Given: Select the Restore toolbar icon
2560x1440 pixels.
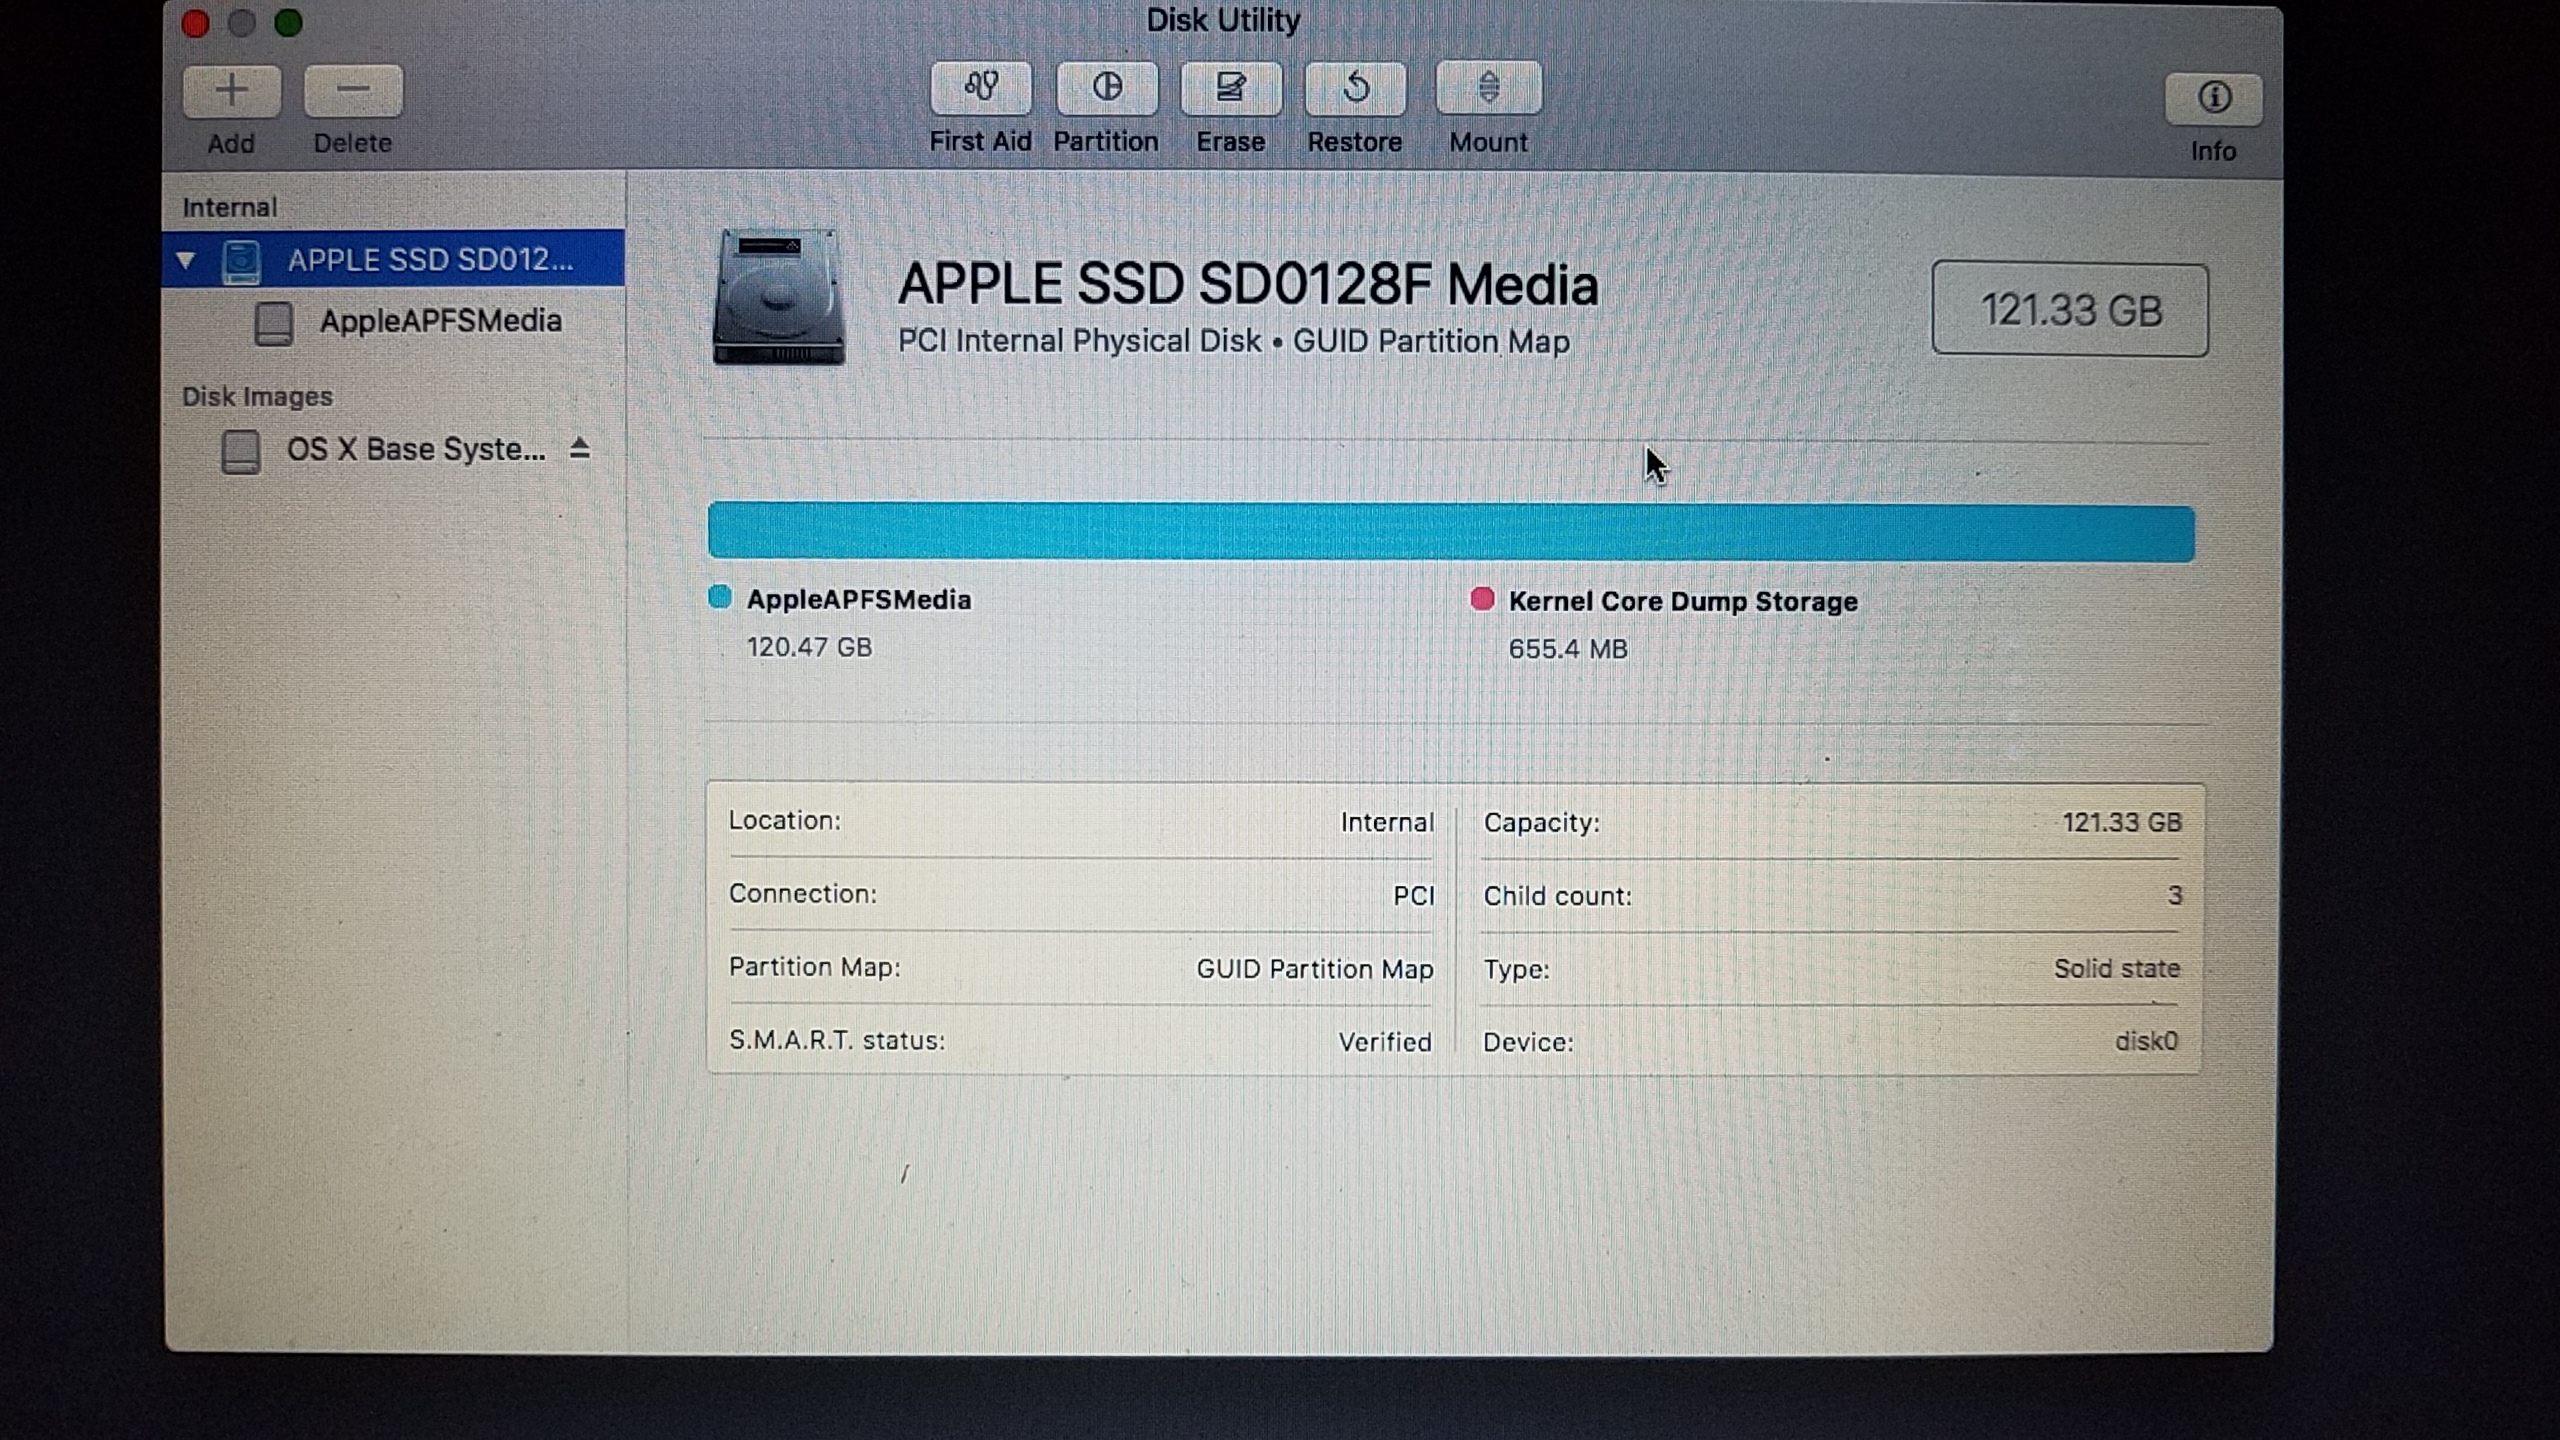Looking at the screenshot, I should click(1355, 89).
